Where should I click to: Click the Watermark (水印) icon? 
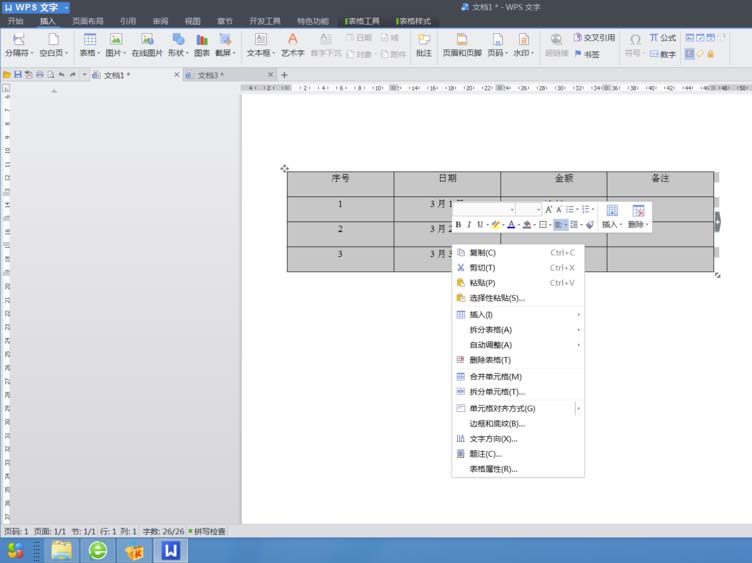coord(523,39)
